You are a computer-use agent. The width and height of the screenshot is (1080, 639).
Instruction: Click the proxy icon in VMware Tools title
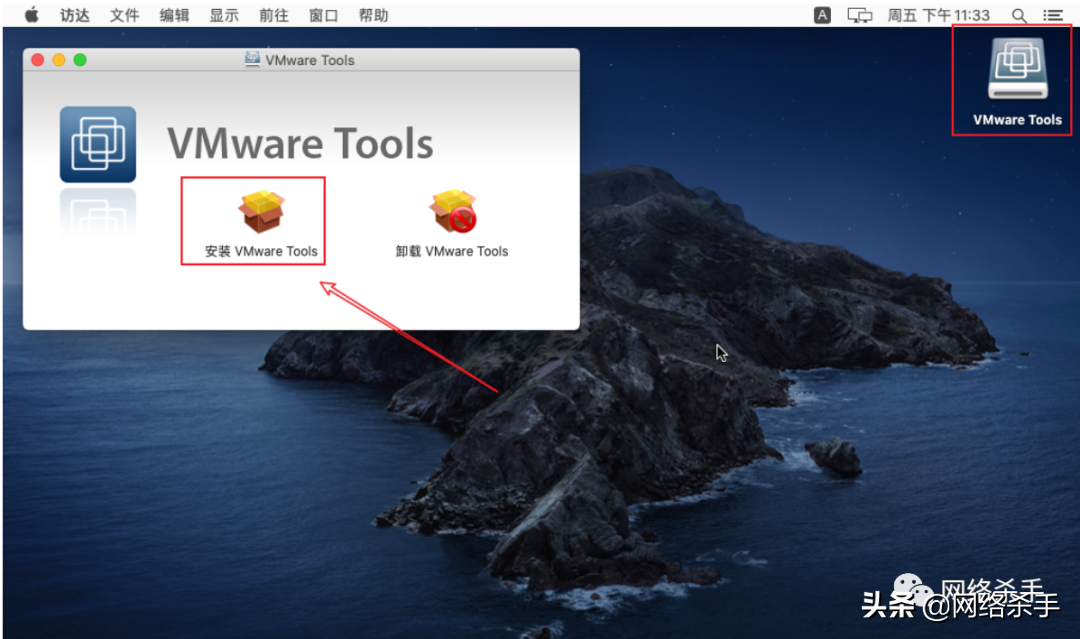coord(252,59)
